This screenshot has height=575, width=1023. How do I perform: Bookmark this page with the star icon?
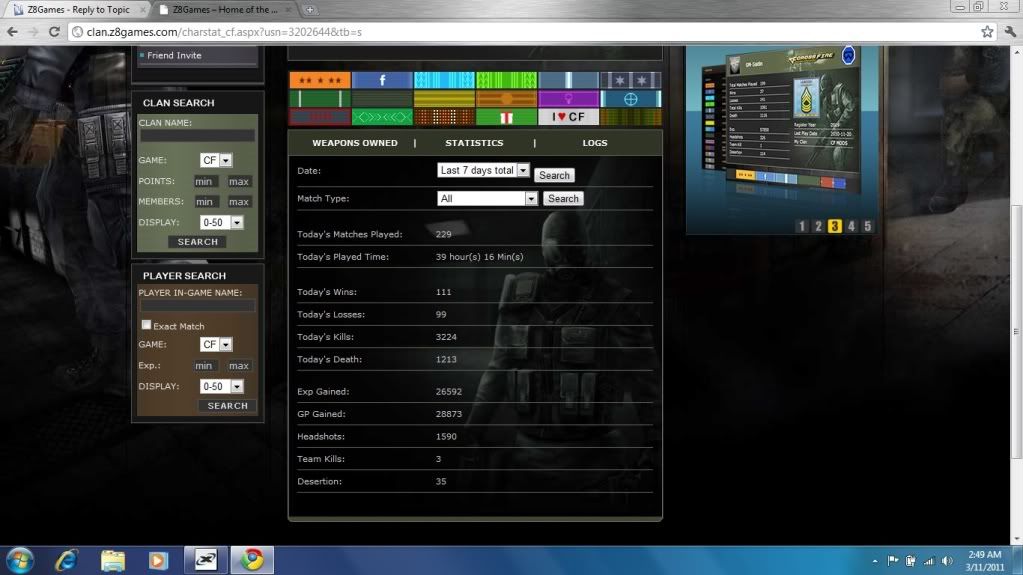[x=986, y=31]
